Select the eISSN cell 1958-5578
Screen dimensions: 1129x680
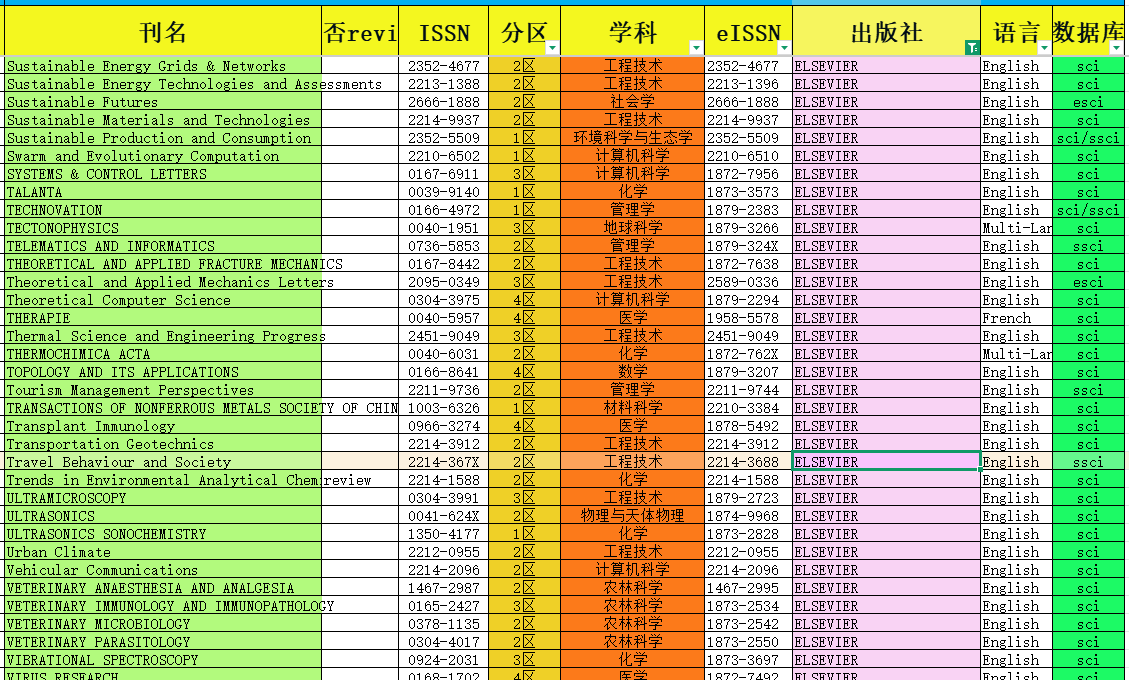click(748, 318)
